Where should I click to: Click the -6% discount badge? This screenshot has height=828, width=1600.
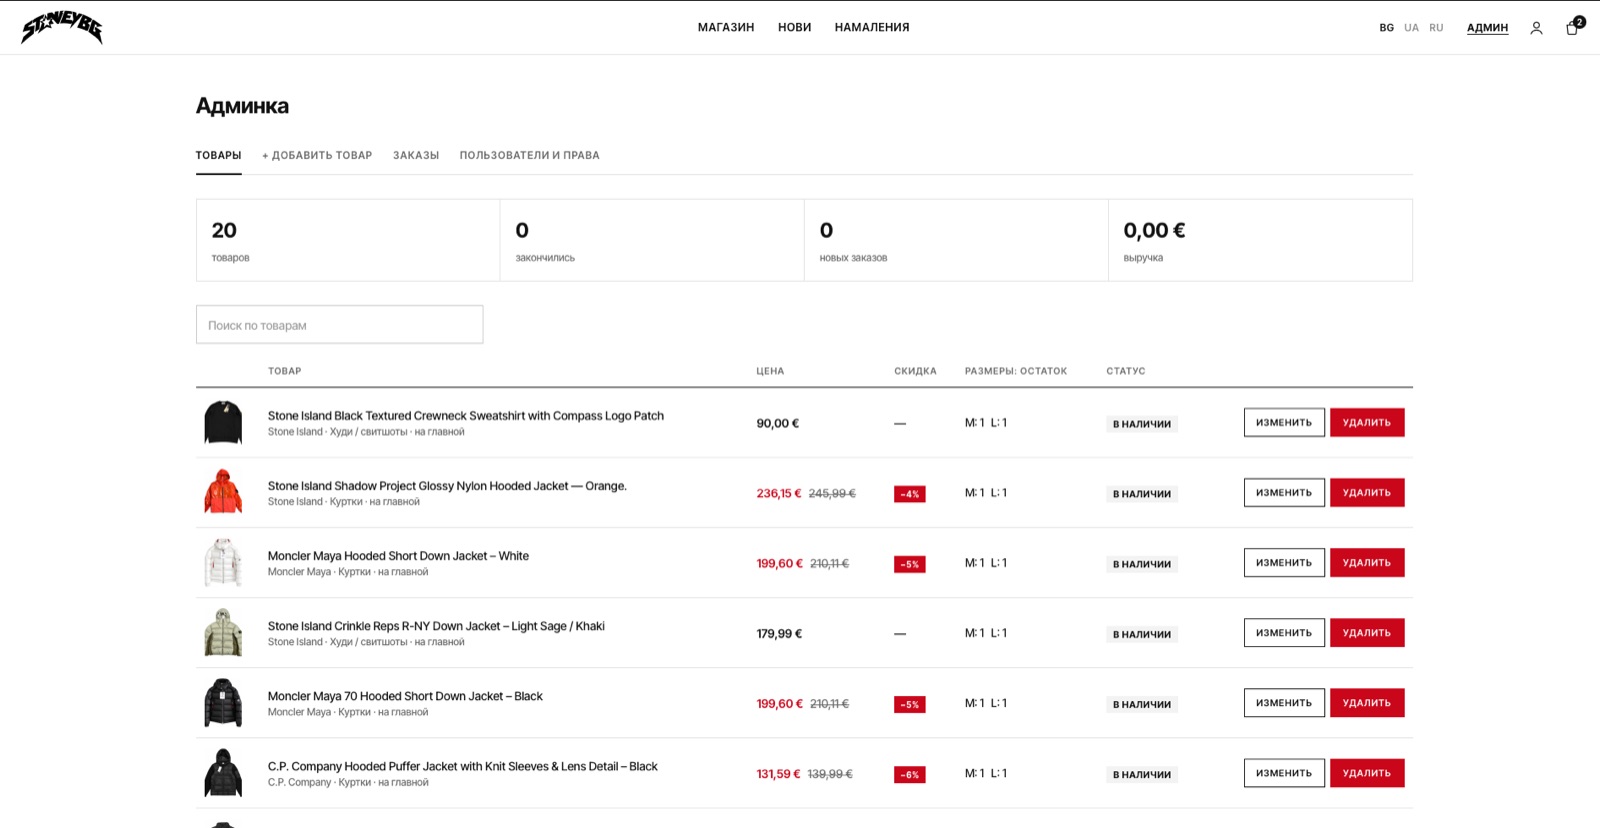909,774
